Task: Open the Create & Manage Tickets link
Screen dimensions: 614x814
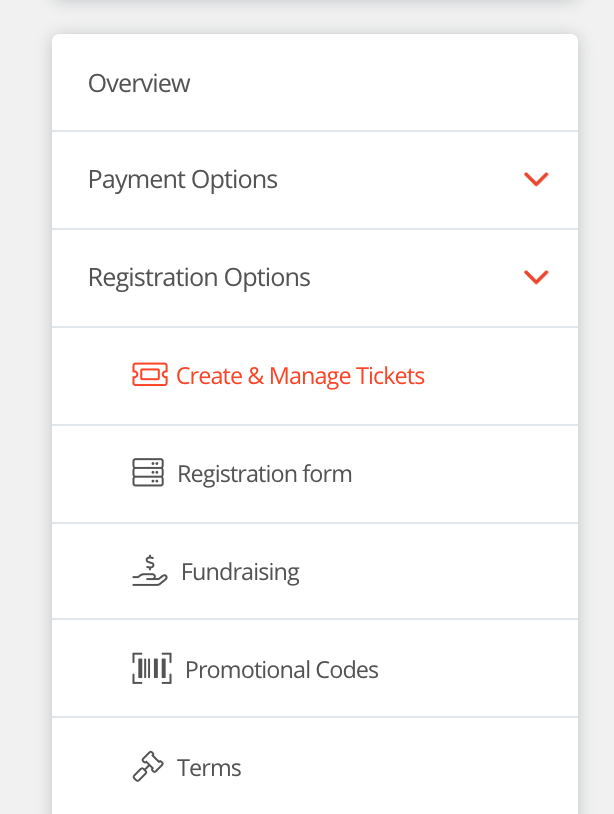Action: pos(300,376)
